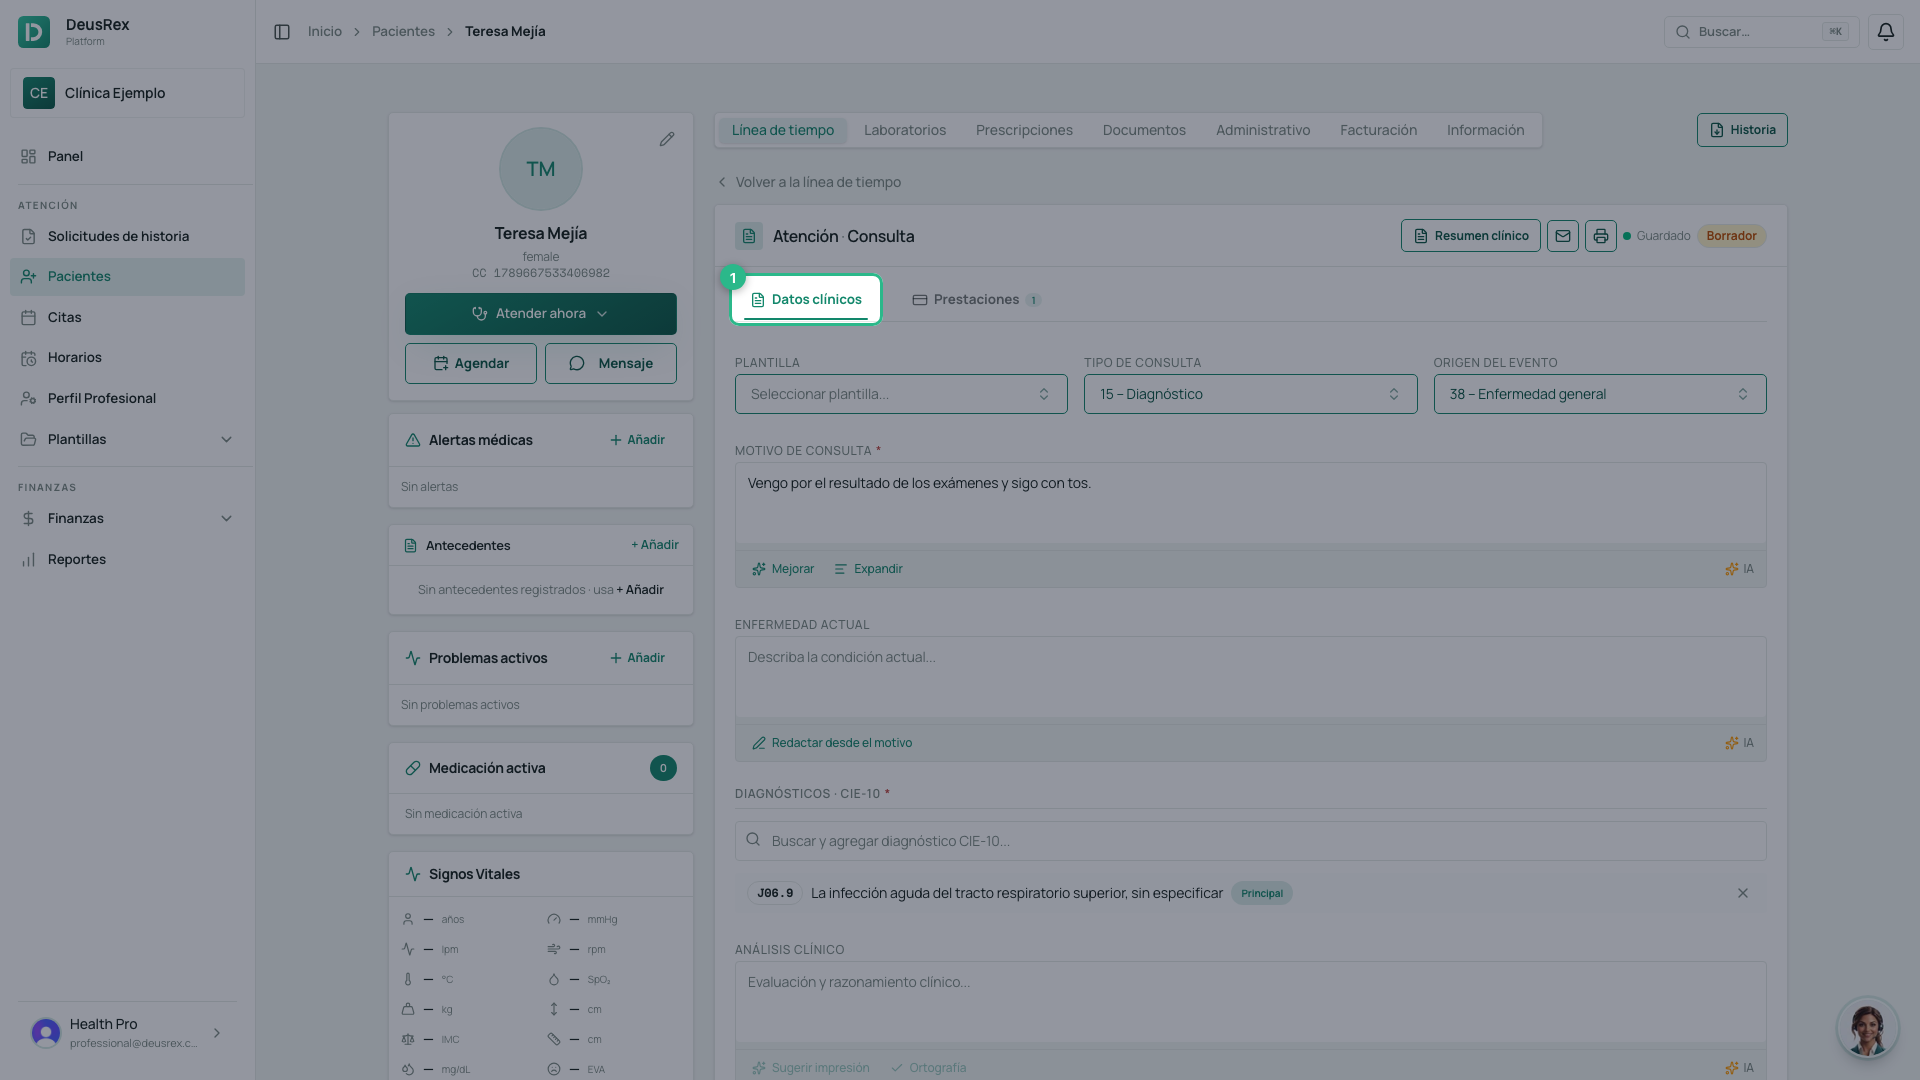The image size is (1920, 1080).
Task: Open the Facturación tab
Action: click(x=1378, y=130)
